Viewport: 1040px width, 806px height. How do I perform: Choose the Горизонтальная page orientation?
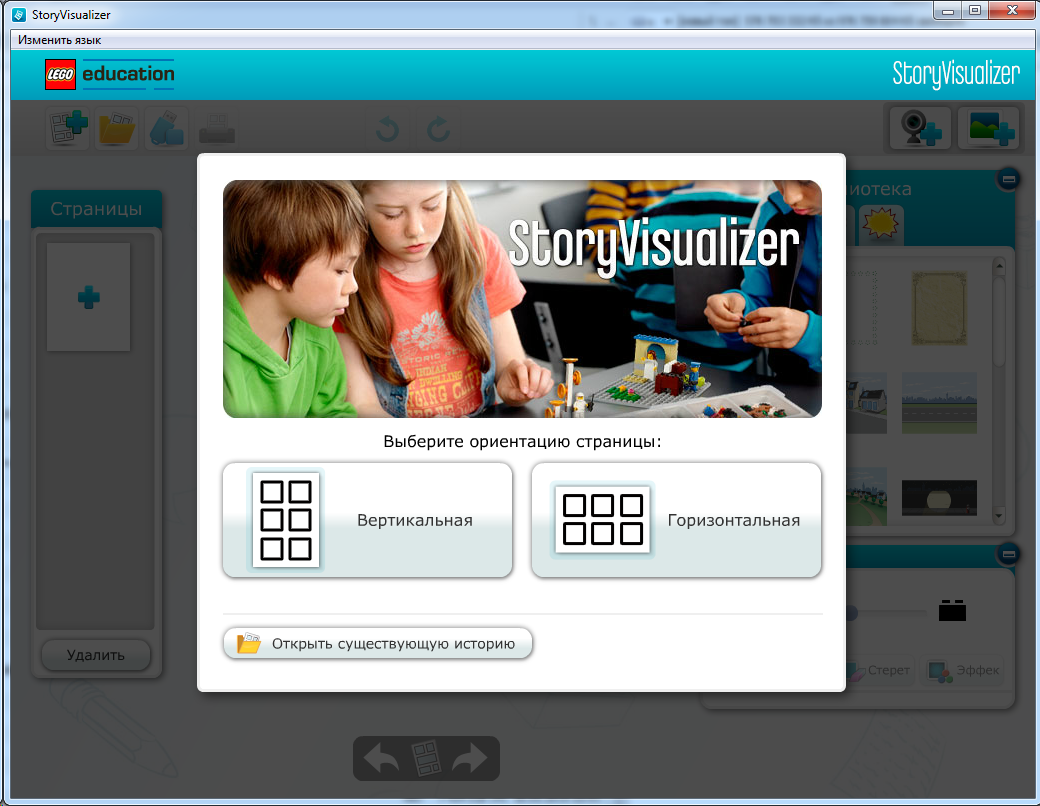(x=677, y=520)
